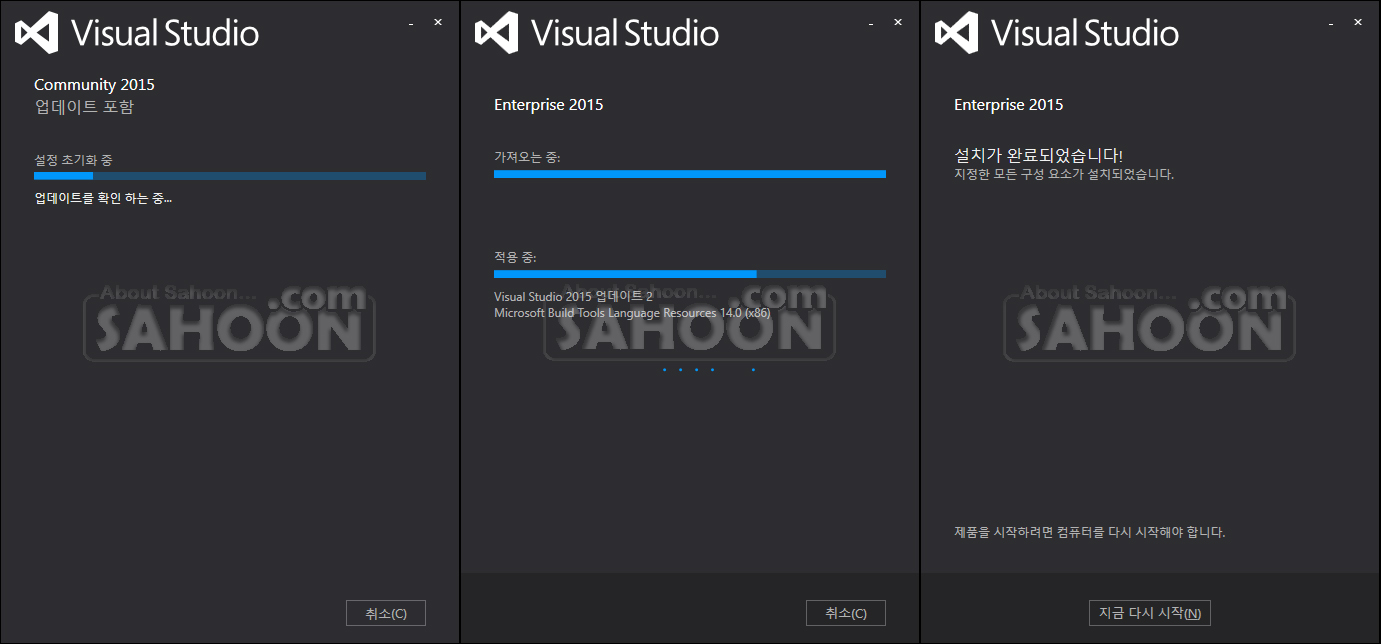This screenshot has height=644, width=1381.
Task: Click the Community 2015 edition label
Action: tap(94, 85)
